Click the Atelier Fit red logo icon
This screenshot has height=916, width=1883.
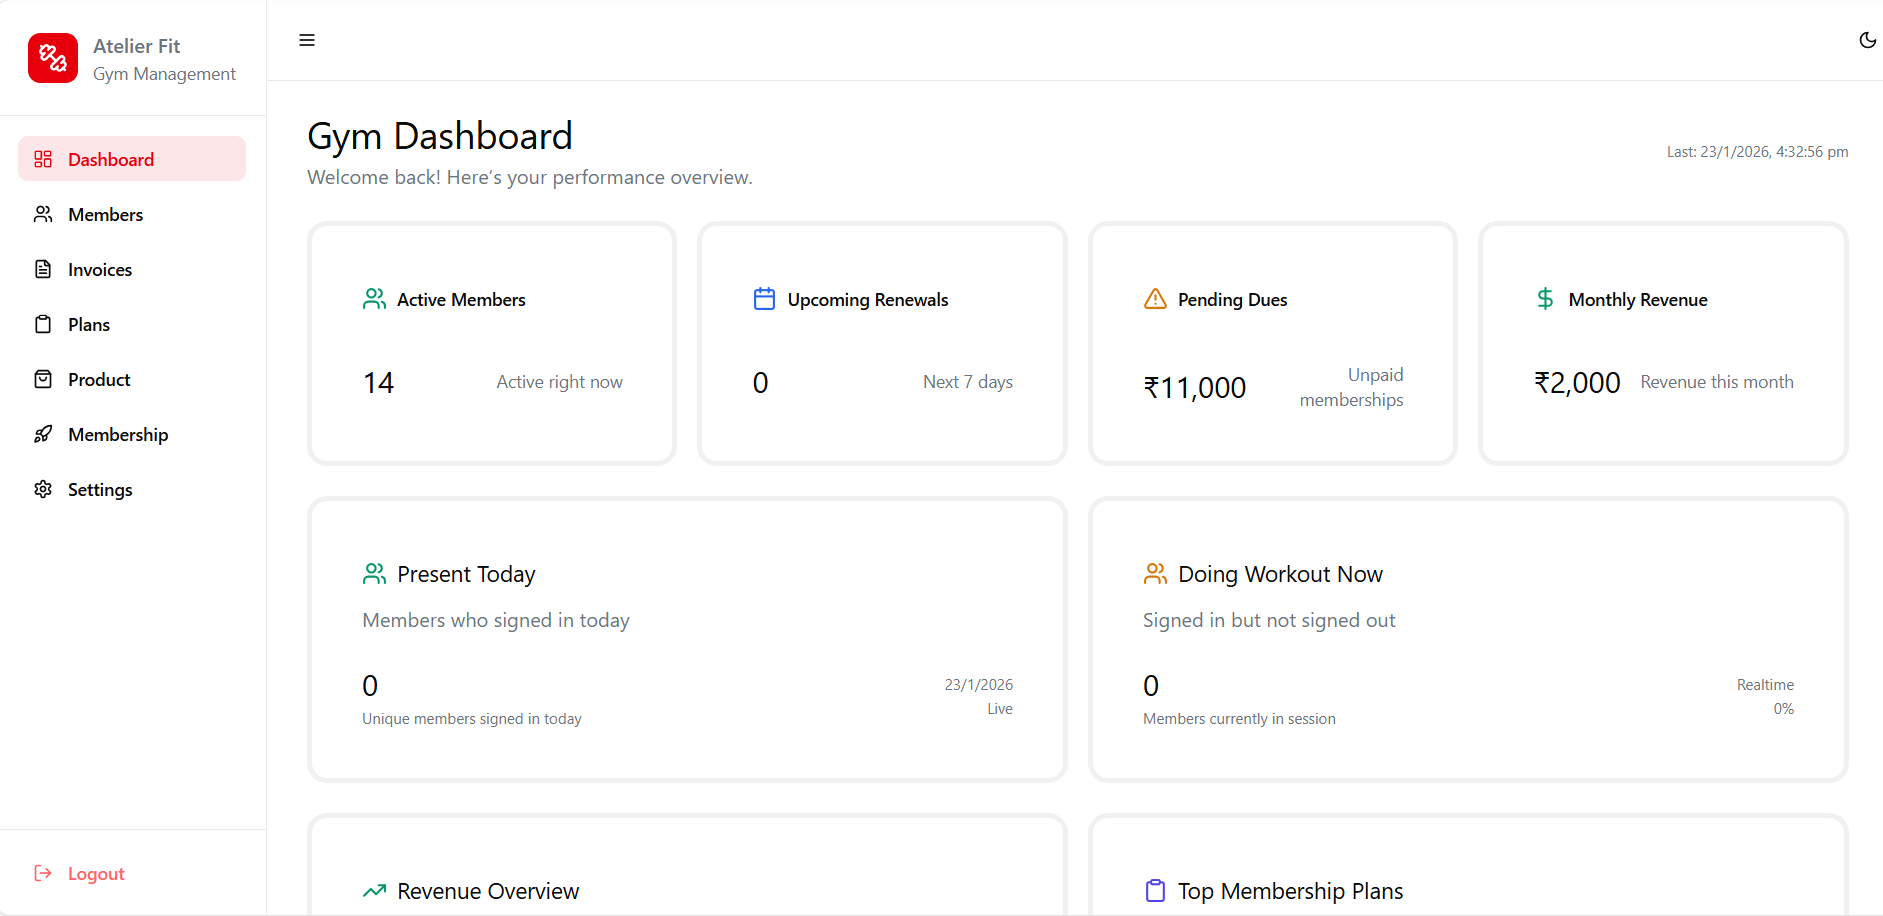click(x=53, y=58)
